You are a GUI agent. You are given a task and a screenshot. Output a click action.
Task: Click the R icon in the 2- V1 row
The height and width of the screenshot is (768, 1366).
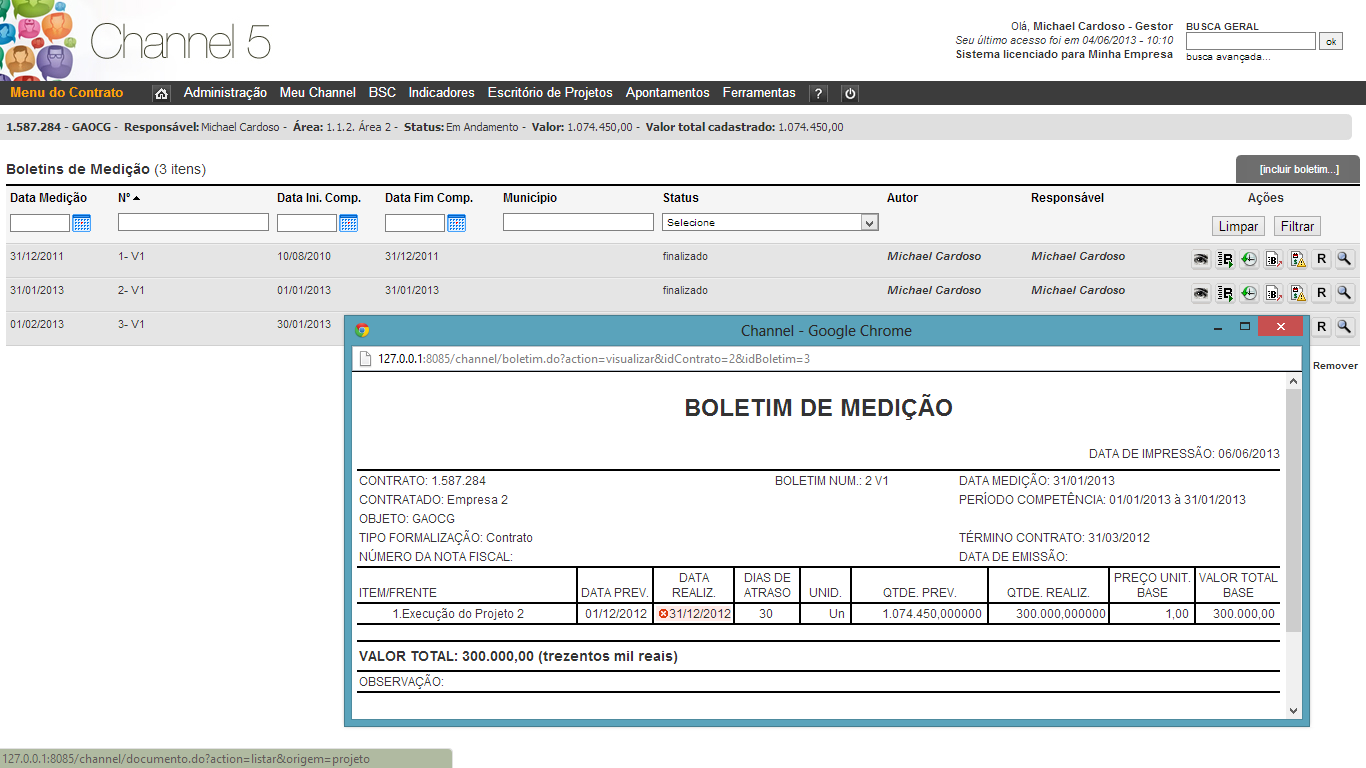pos(1321,293)
